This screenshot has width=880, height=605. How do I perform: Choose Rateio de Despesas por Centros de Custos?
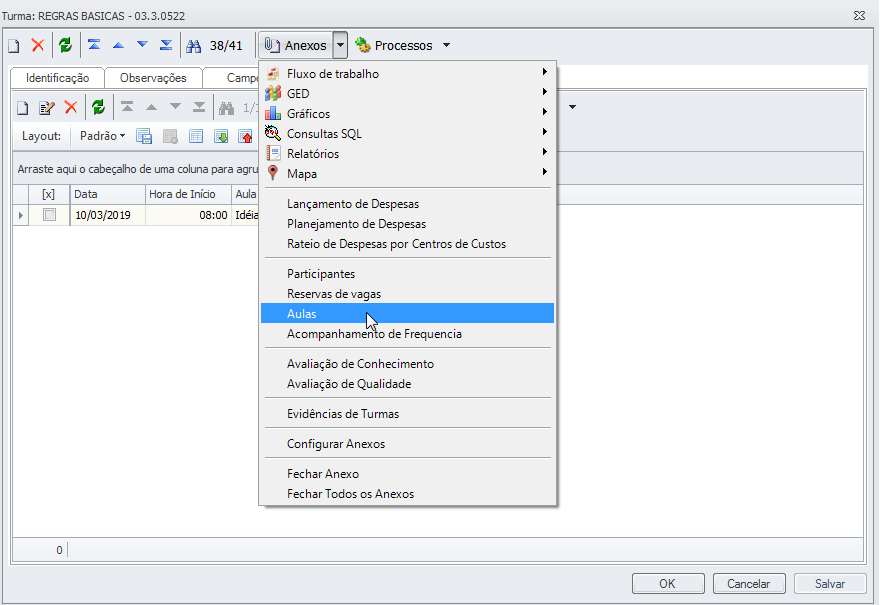coord(407,244)
